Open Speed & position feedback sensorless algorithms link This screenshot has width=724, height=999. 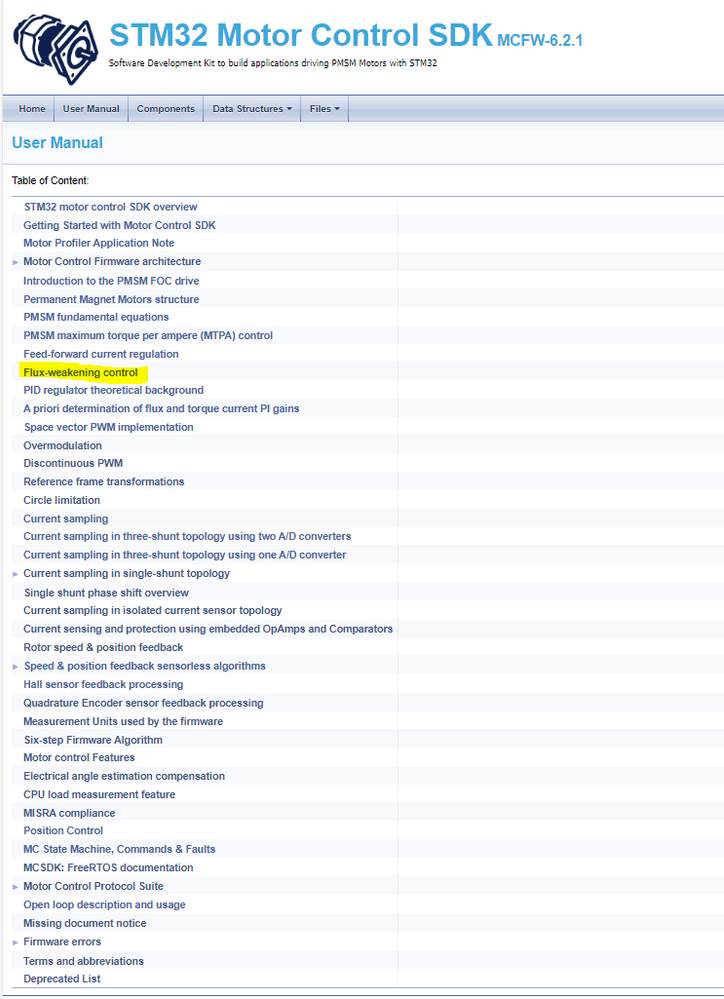point(145,666)
